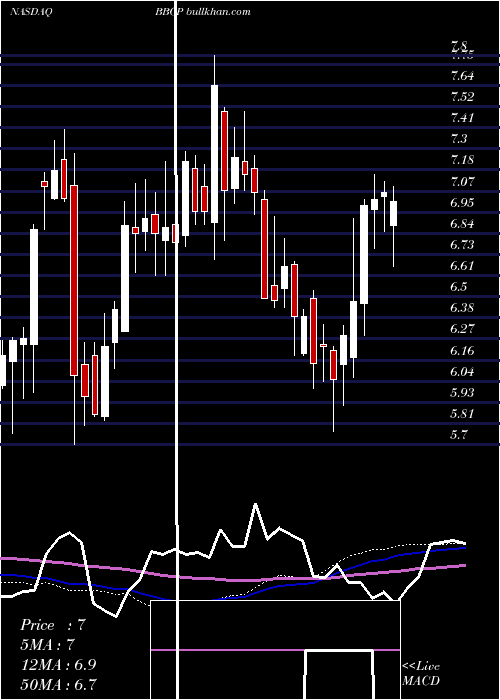Click the 6.73 price axis label

(462, 245)
